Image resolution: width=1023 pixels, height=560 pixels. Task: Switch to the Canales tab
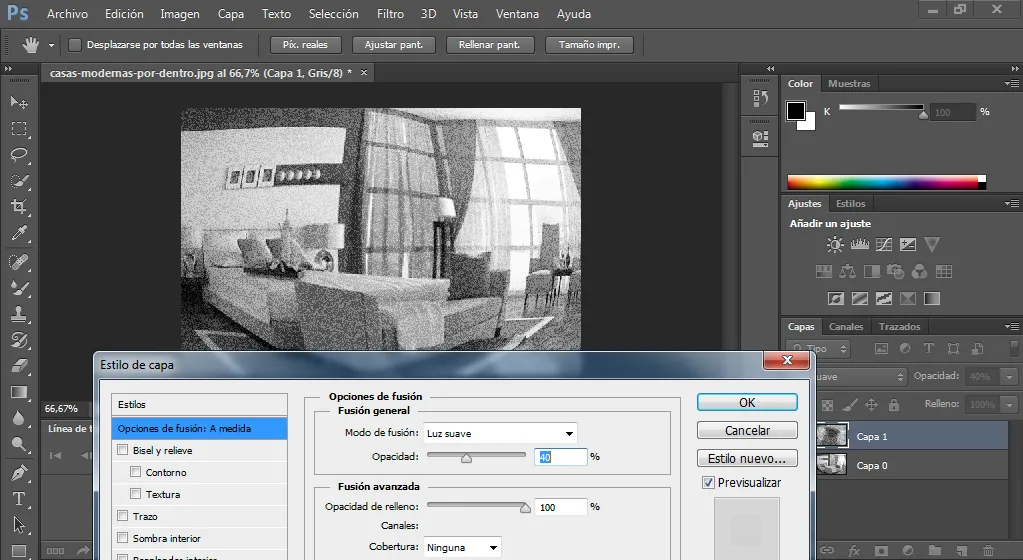click(846, 326)
